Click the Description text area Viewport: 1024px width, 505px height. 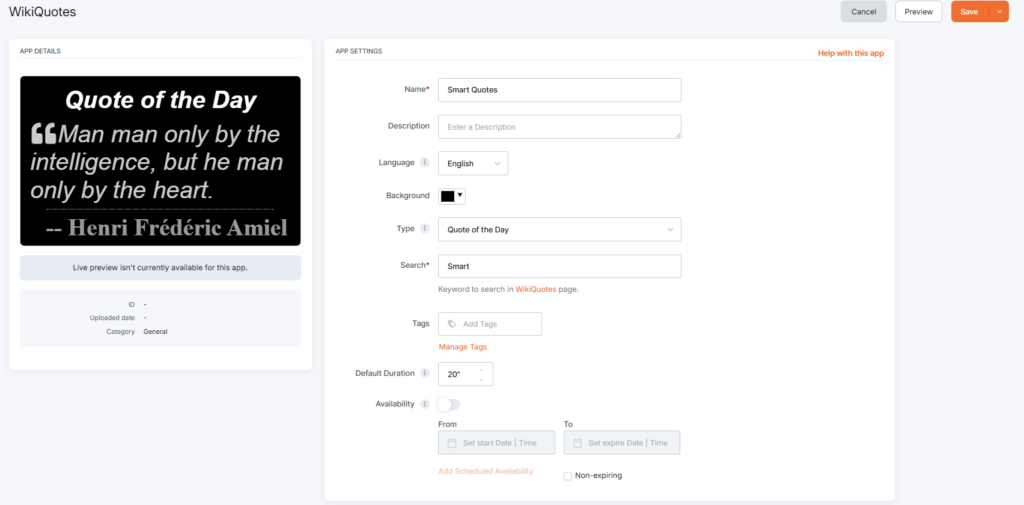tap(560, 127)
